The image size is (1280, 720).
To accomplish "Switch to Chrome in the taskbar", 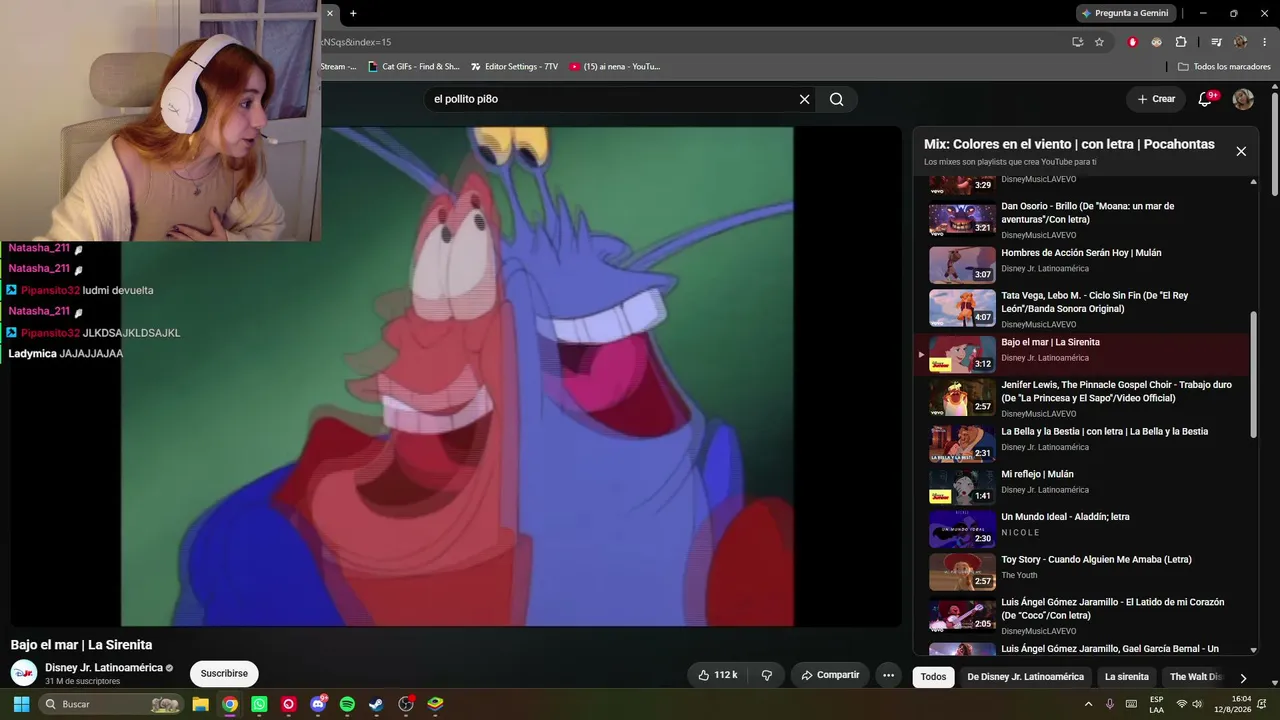I will (230, 704).
